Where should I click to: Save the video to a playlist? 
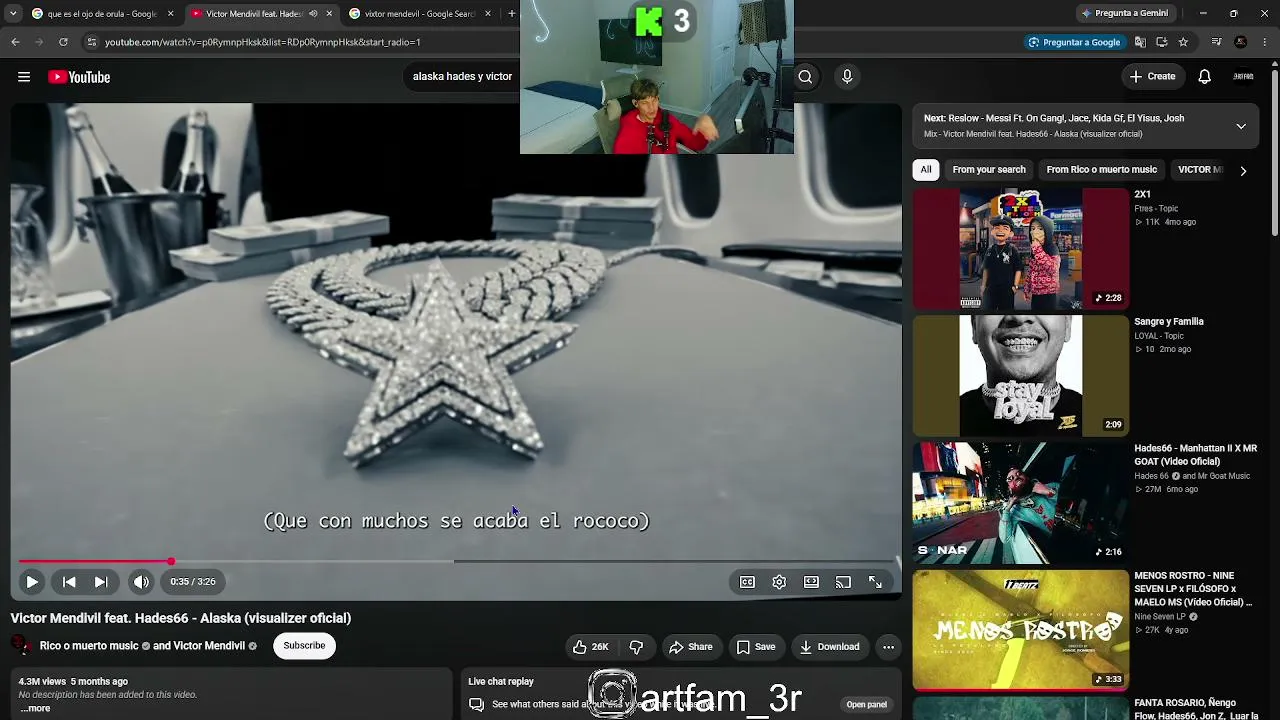[x=756, y=647]
